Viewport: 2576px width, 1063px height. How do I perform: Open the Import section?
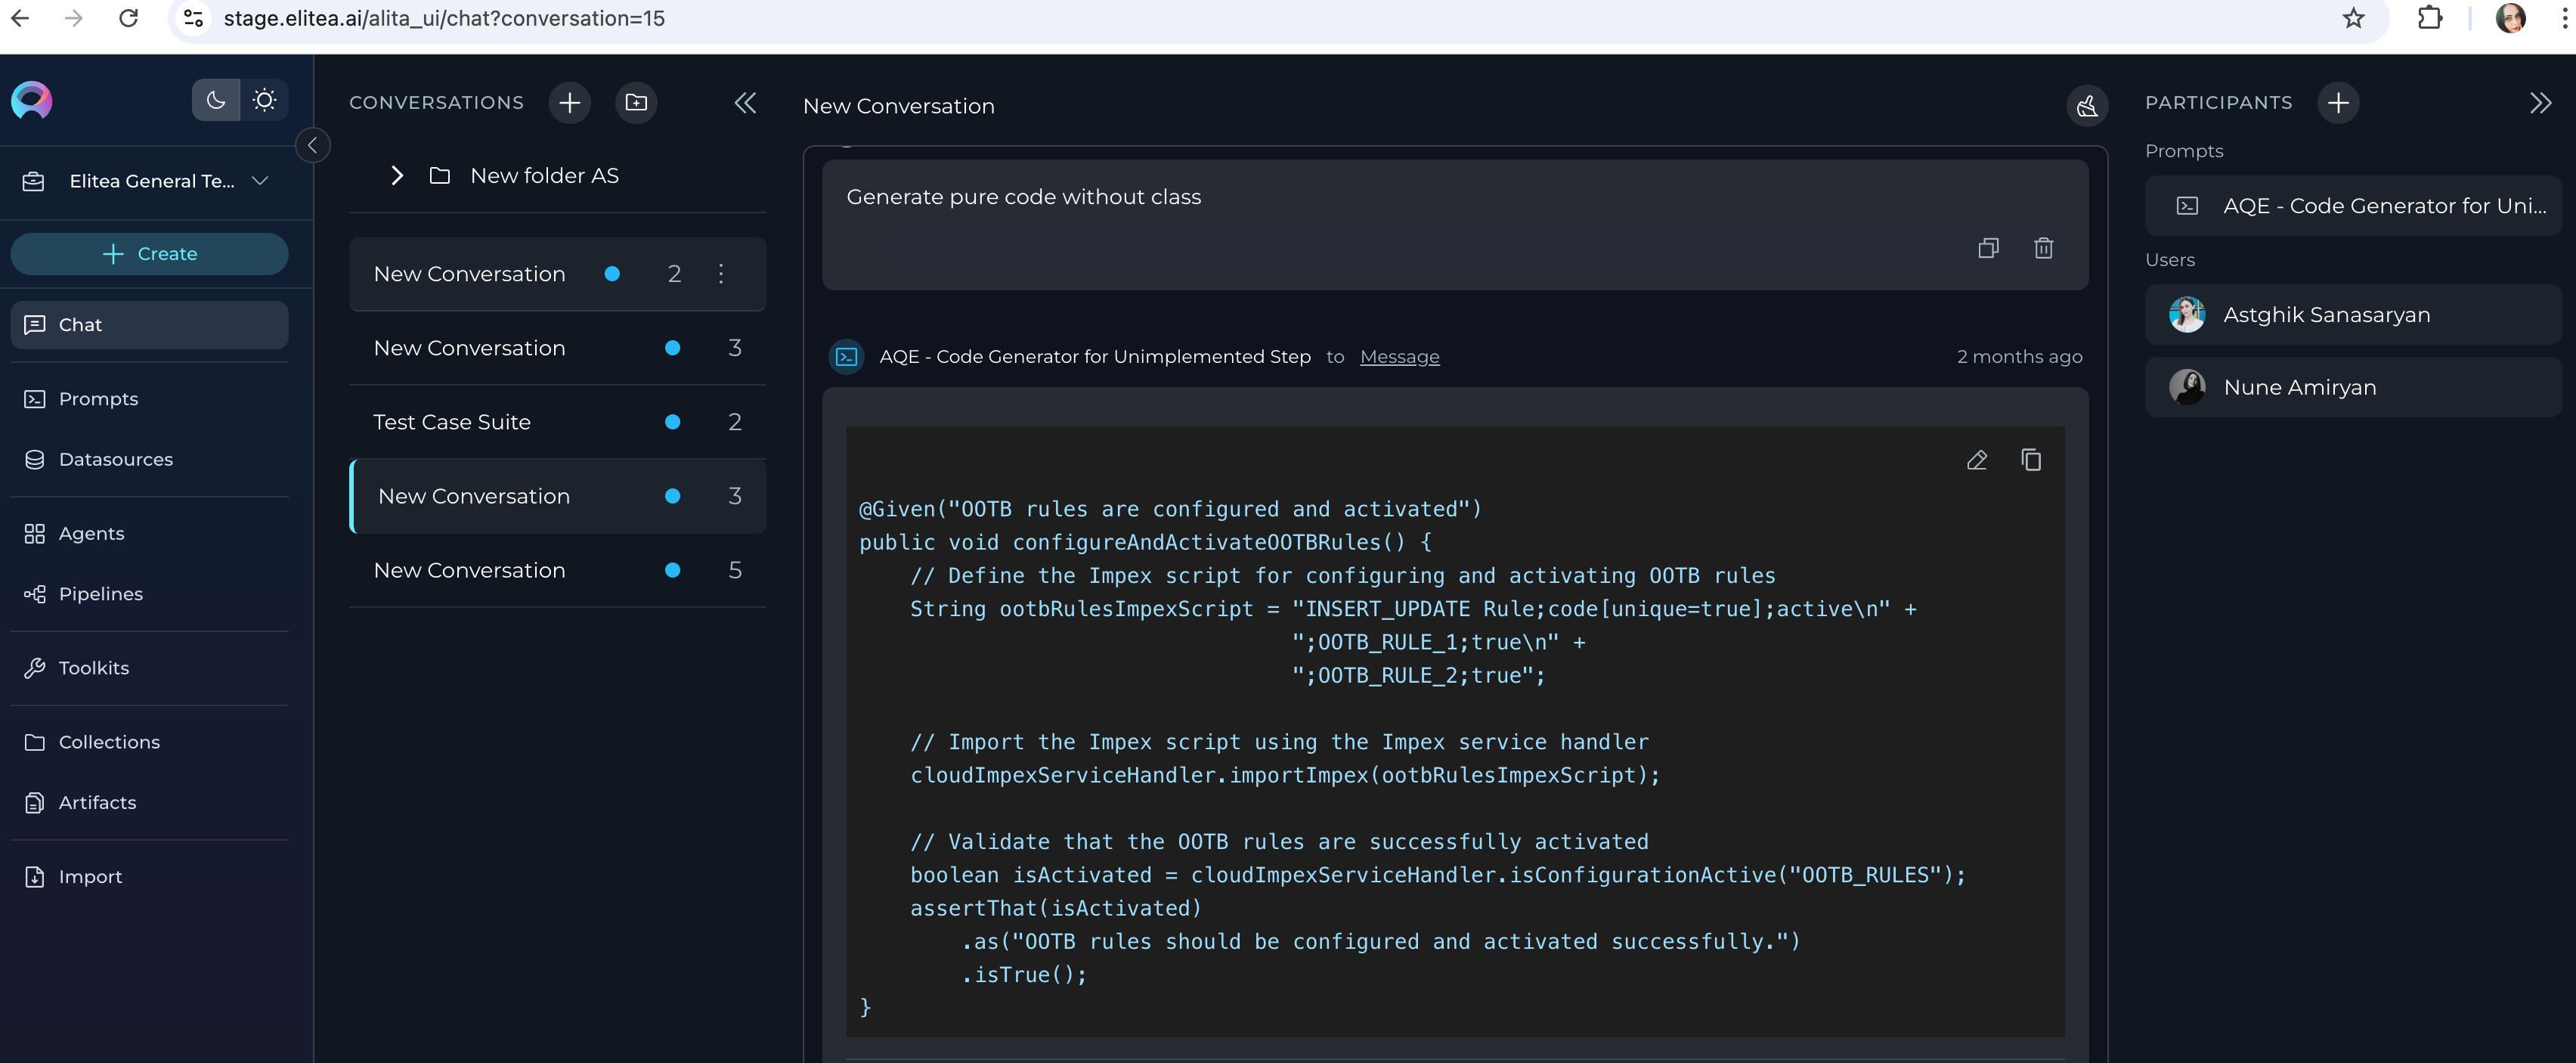(x=150, y=877)
